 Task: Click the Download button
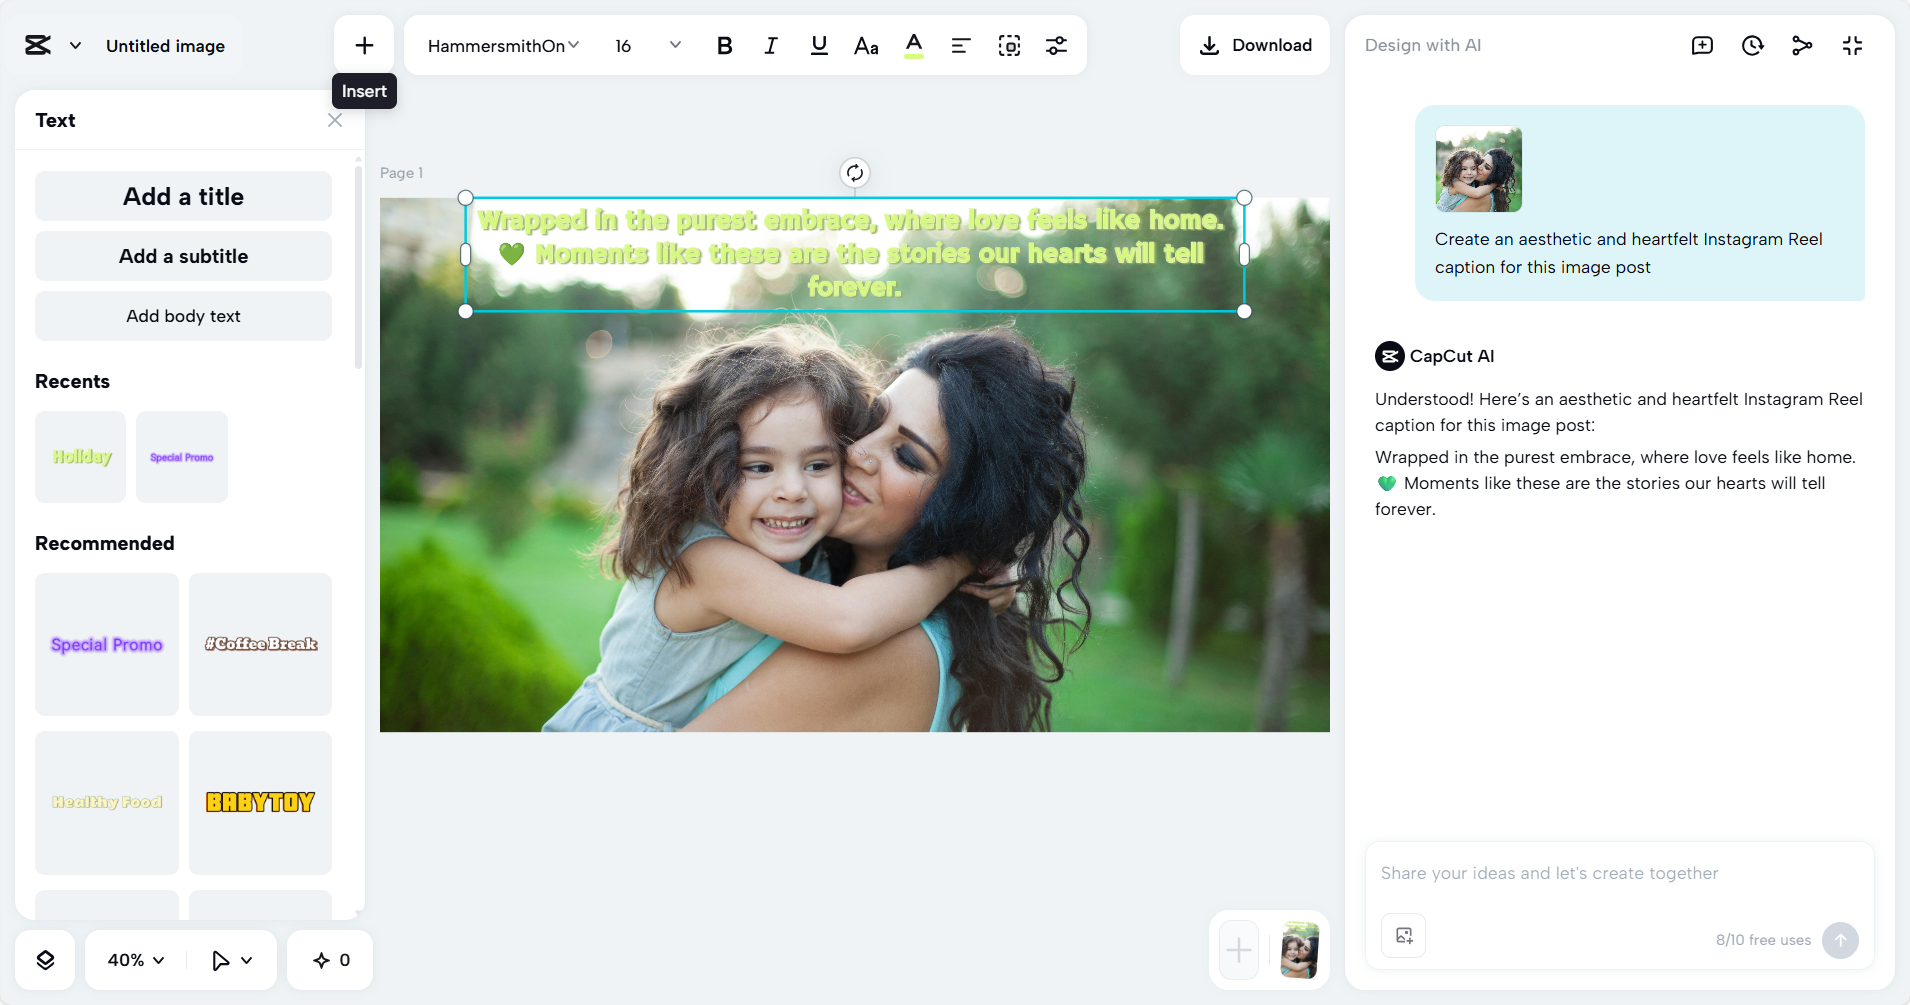[1255, 45]
